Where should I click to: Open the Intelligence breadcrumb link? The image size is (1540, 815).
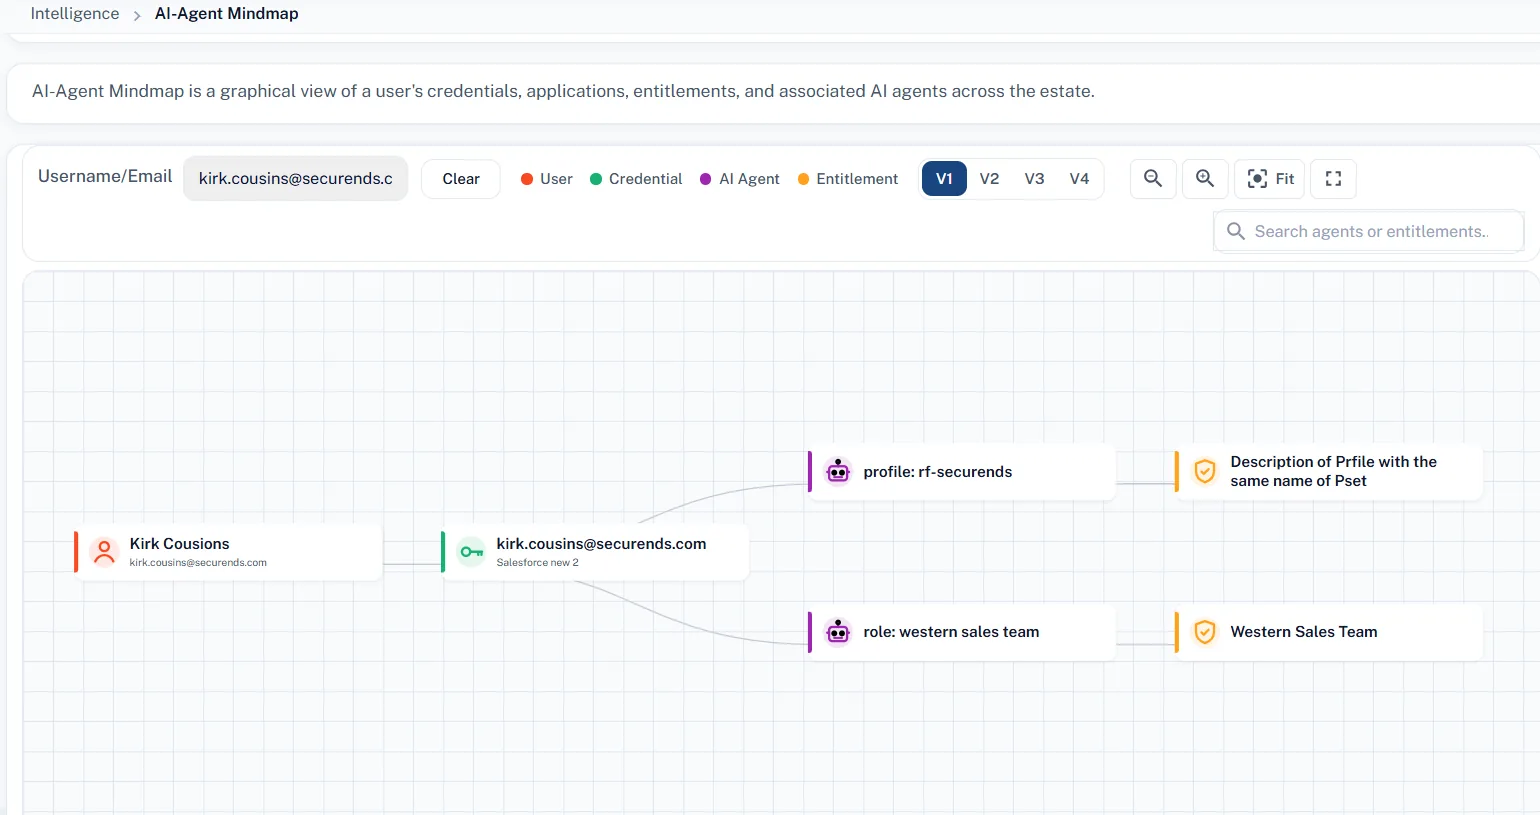click(75, 13)
